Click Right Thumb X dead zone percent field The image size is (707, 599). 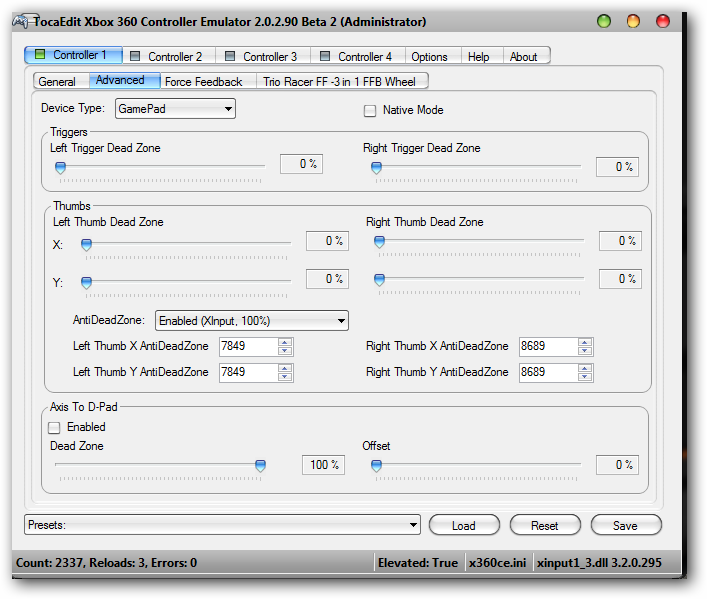tap(620, 241)
